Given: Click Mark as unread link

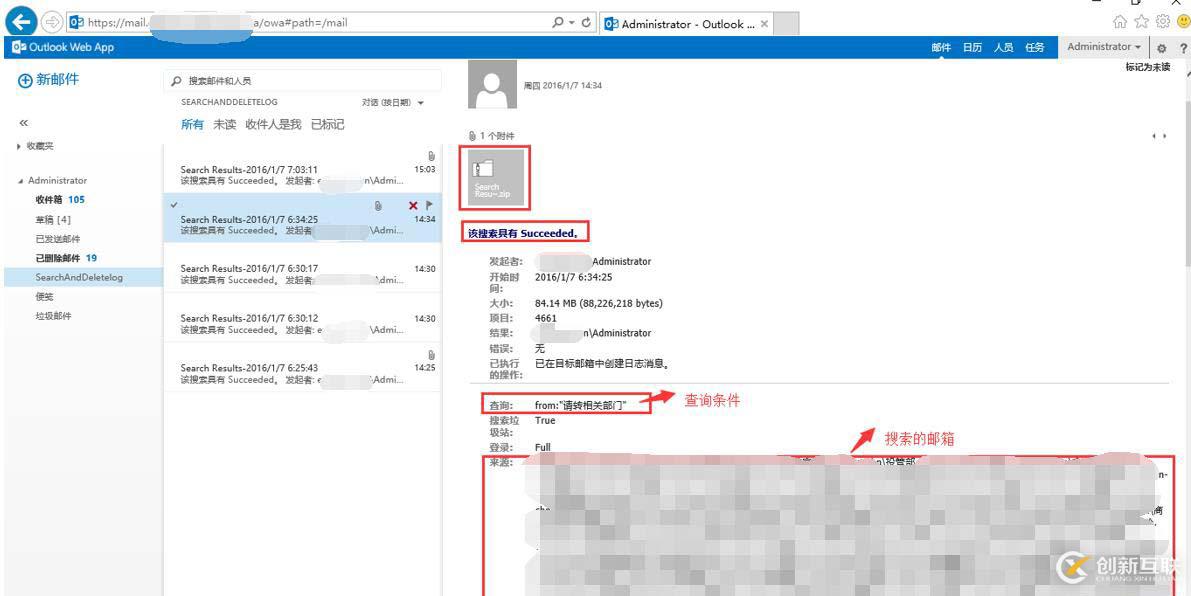Looking at the screenshot, I should tap(1148, 67).
